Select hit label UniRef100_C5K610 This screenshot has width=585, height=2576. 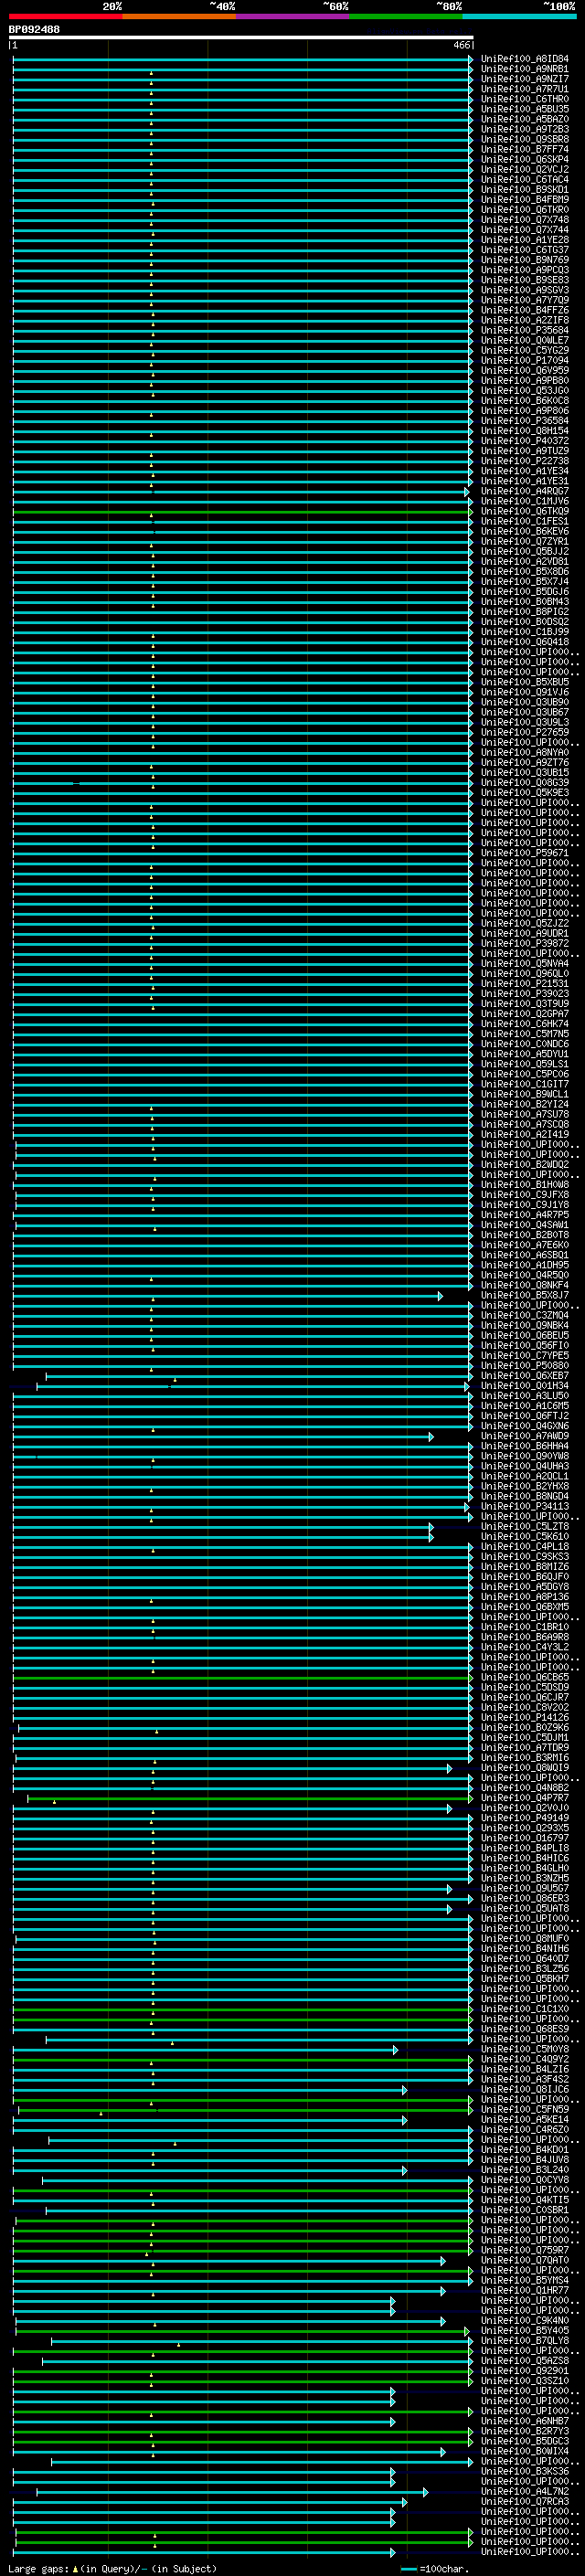(x=525, y=1536)
